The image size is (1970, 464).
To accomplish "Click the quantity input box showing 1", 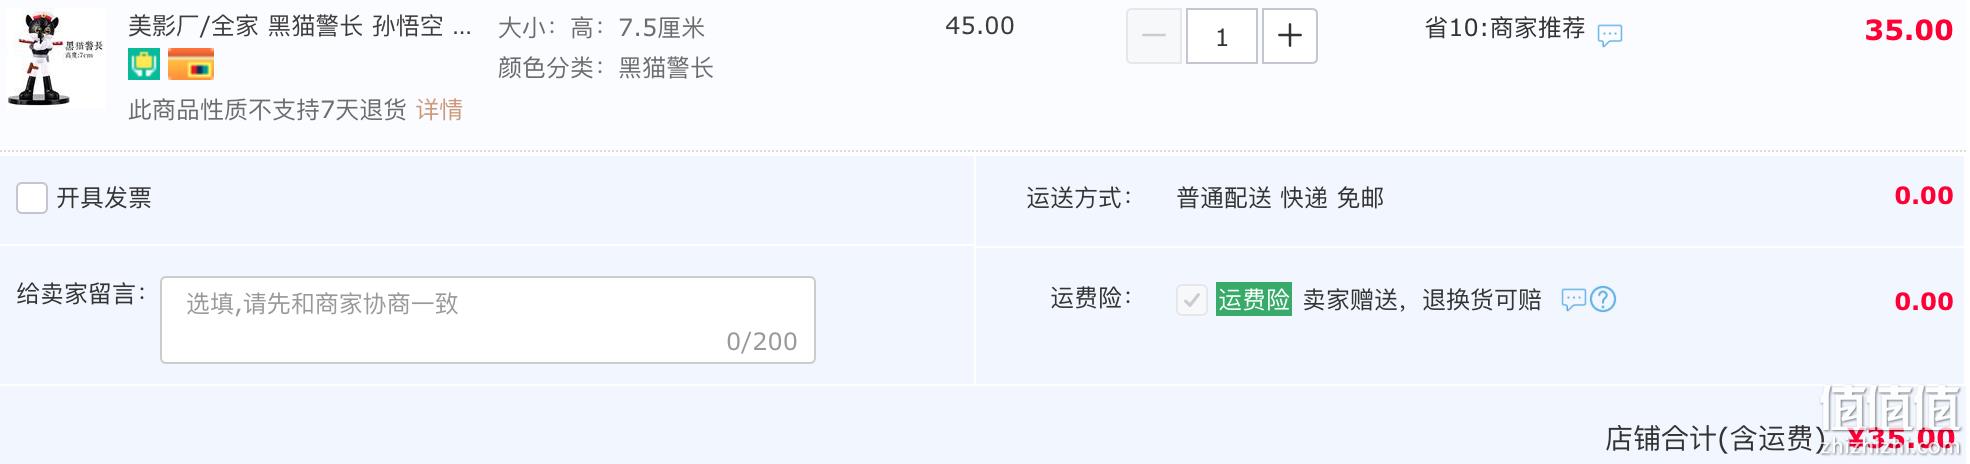I will [1222, 36].
